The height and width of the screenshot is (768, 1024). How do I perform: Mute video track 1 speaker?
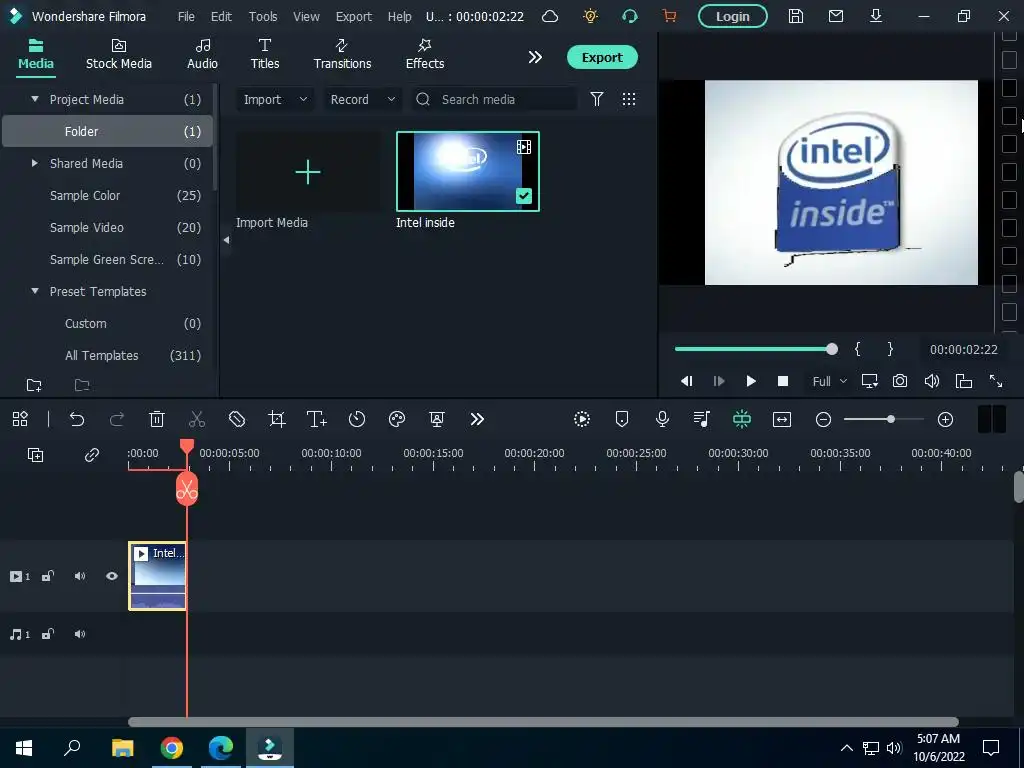(80, 576)
